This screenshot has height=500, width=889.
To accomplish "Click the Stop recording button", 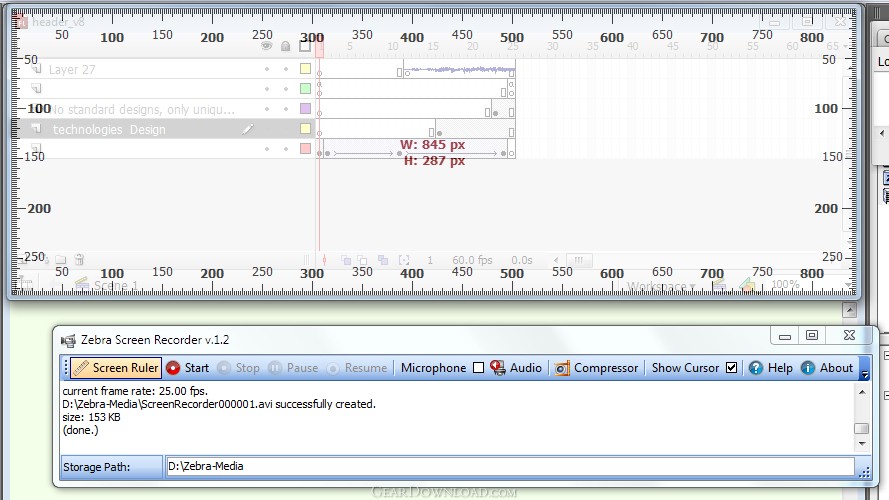I will 239,368.
